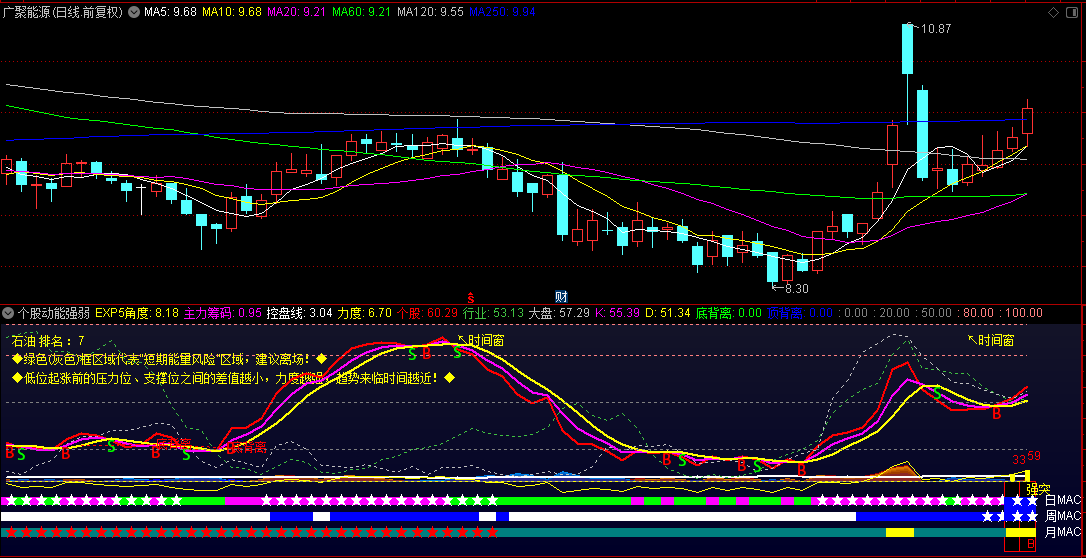
Task: Click the 主力筹码 indicator value label
Action: (223, 313)
